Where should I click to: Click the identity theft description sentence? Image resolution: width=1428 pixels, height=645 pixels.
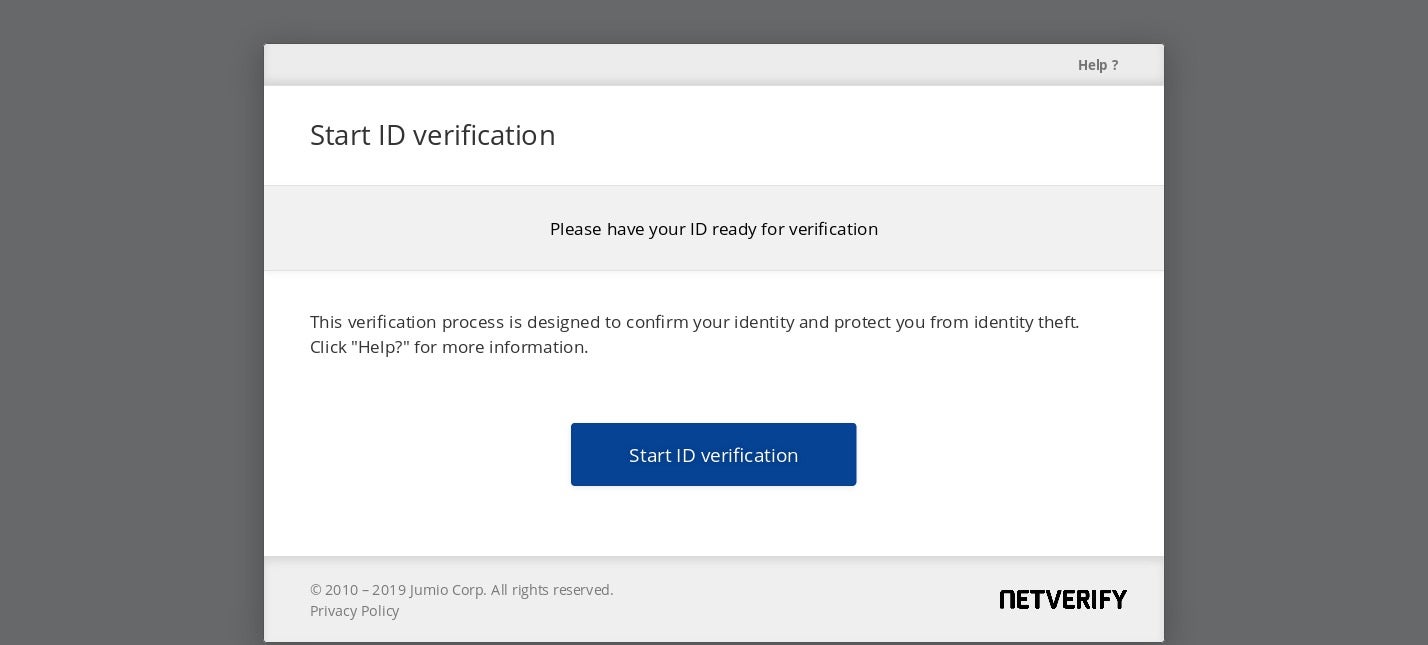click(x=694, y=322)
